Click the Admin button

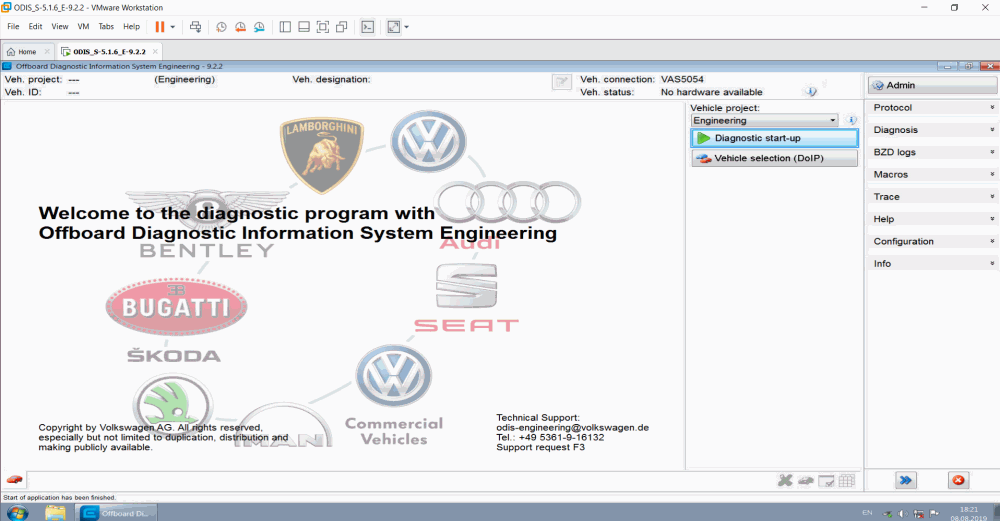932,85
